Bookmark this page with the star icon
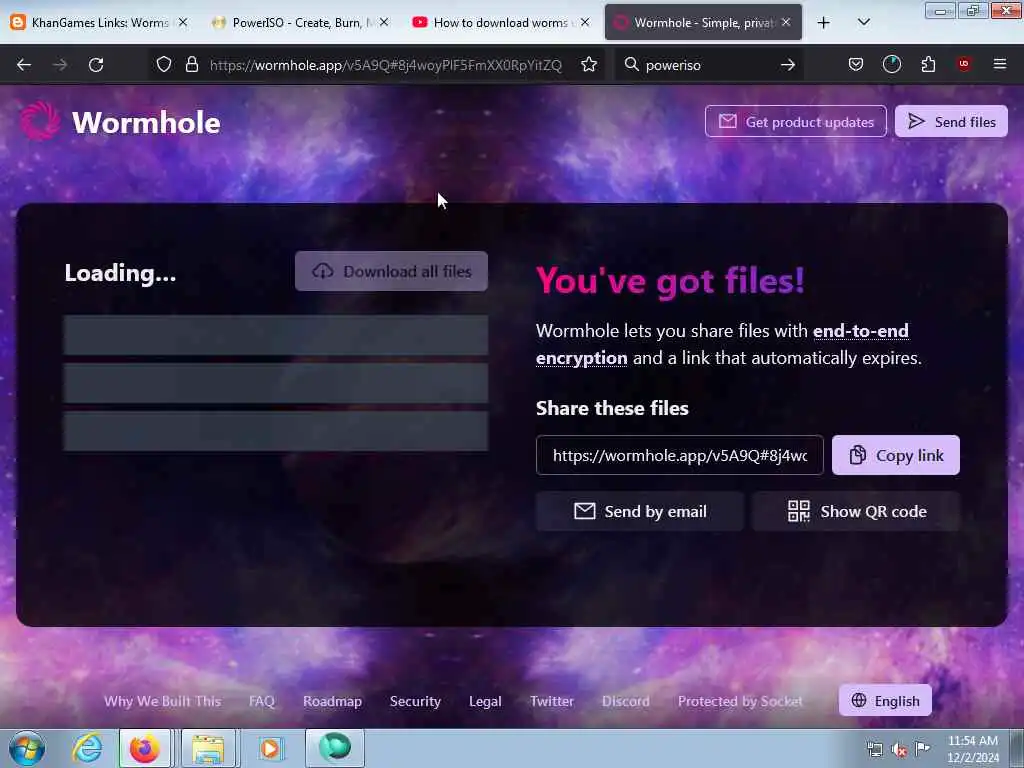Image resolution: width=1024 pixels, height=768 pixels. click(588, 64)
